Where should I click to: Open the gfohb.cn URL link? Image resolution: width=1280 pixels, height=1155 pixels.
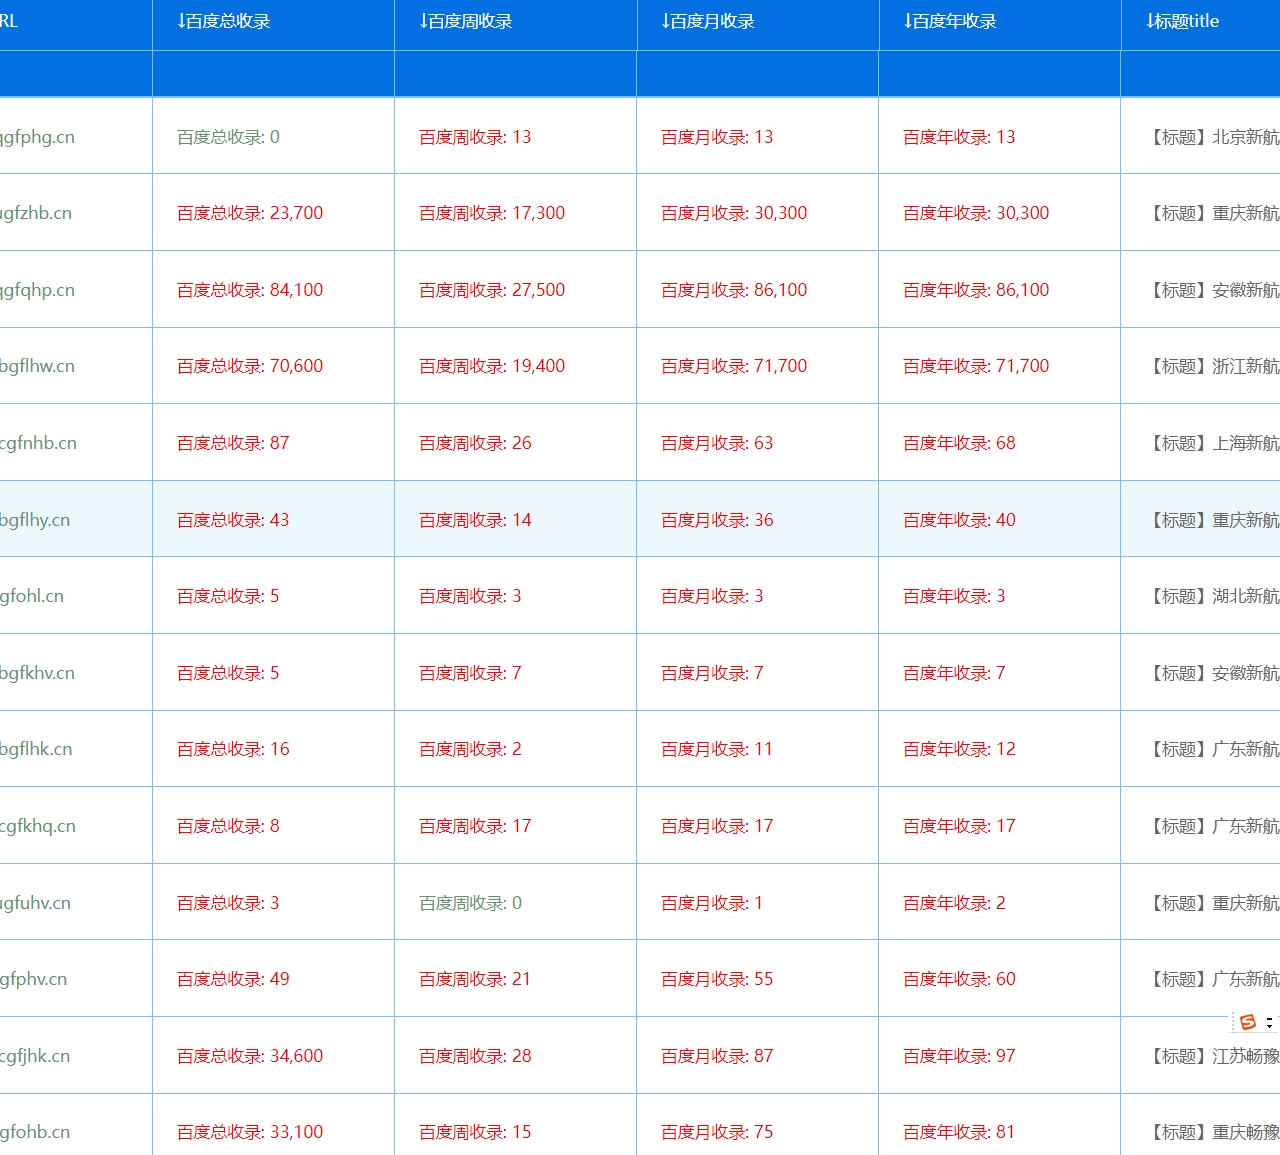pos(35,1132)
